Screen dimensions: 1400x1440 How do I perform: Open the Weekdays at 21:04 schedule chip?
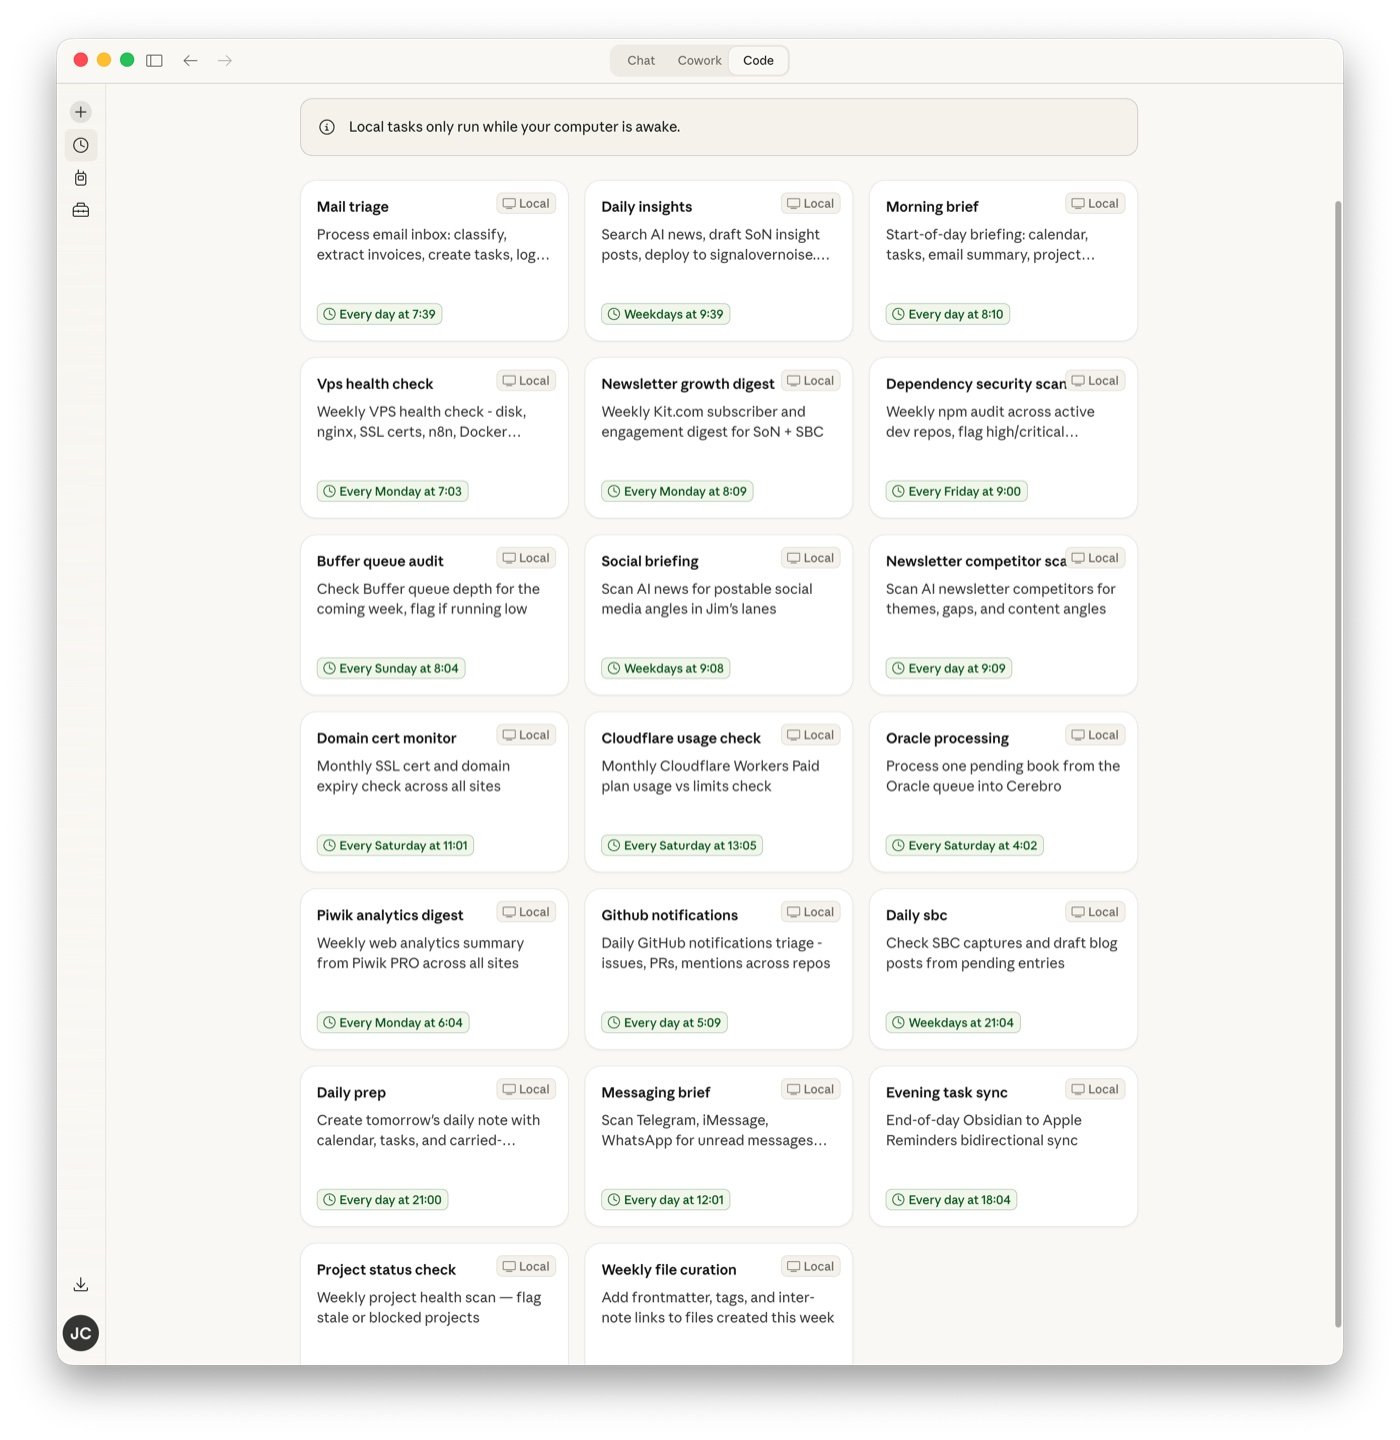pyautogui.click(x=952, y=1022)
